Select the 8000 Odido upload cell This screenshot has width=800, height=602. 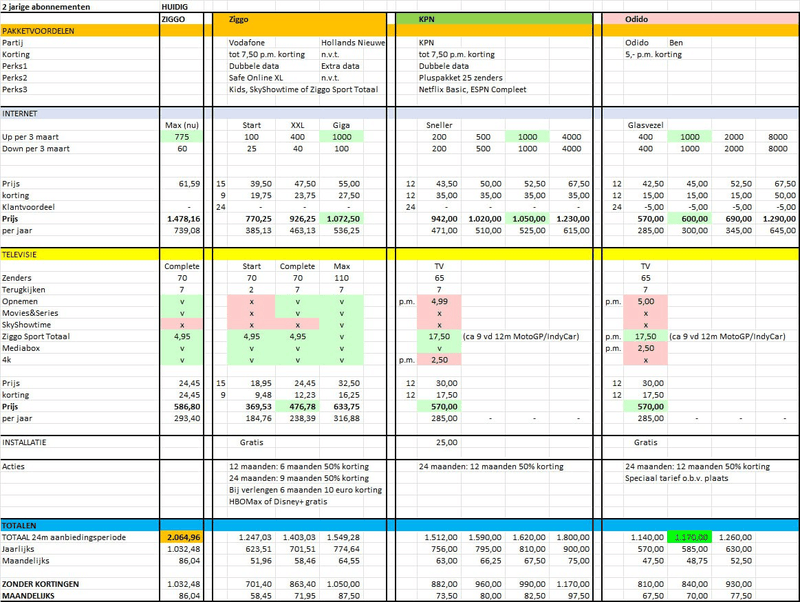pos(778,137)
